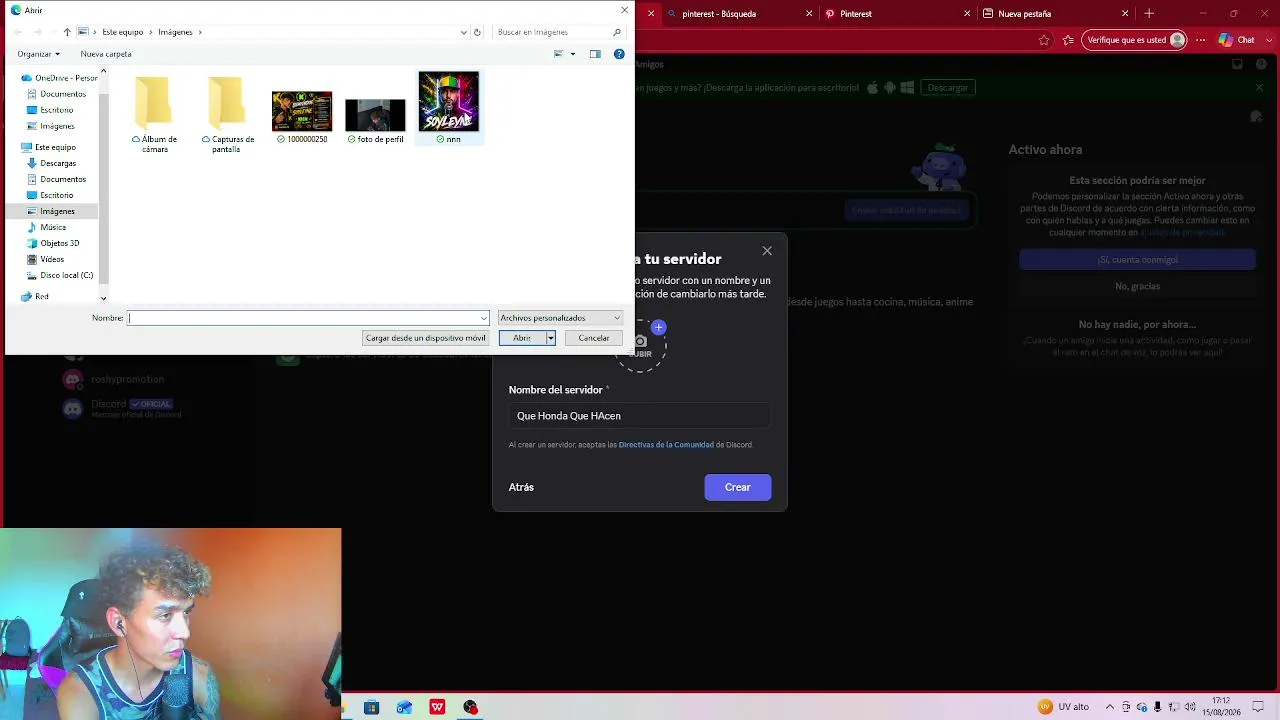Dismiss the Discord download banner
This screenshot has width=1280, height=720.
pyautogui.click(x=1259, y=87)
